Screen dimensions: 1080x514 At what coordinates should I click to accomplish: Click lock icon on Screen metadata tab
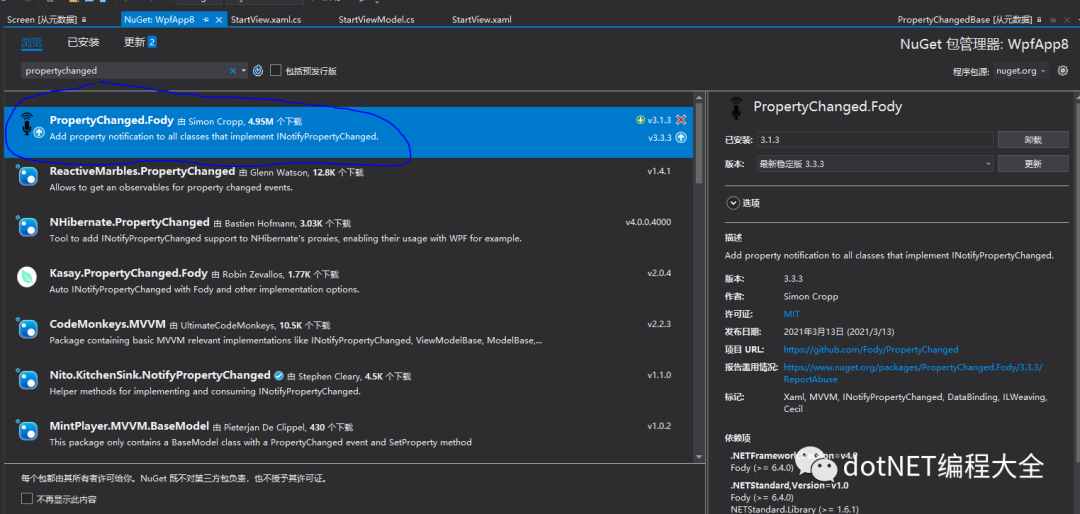(x=84, y=20)
